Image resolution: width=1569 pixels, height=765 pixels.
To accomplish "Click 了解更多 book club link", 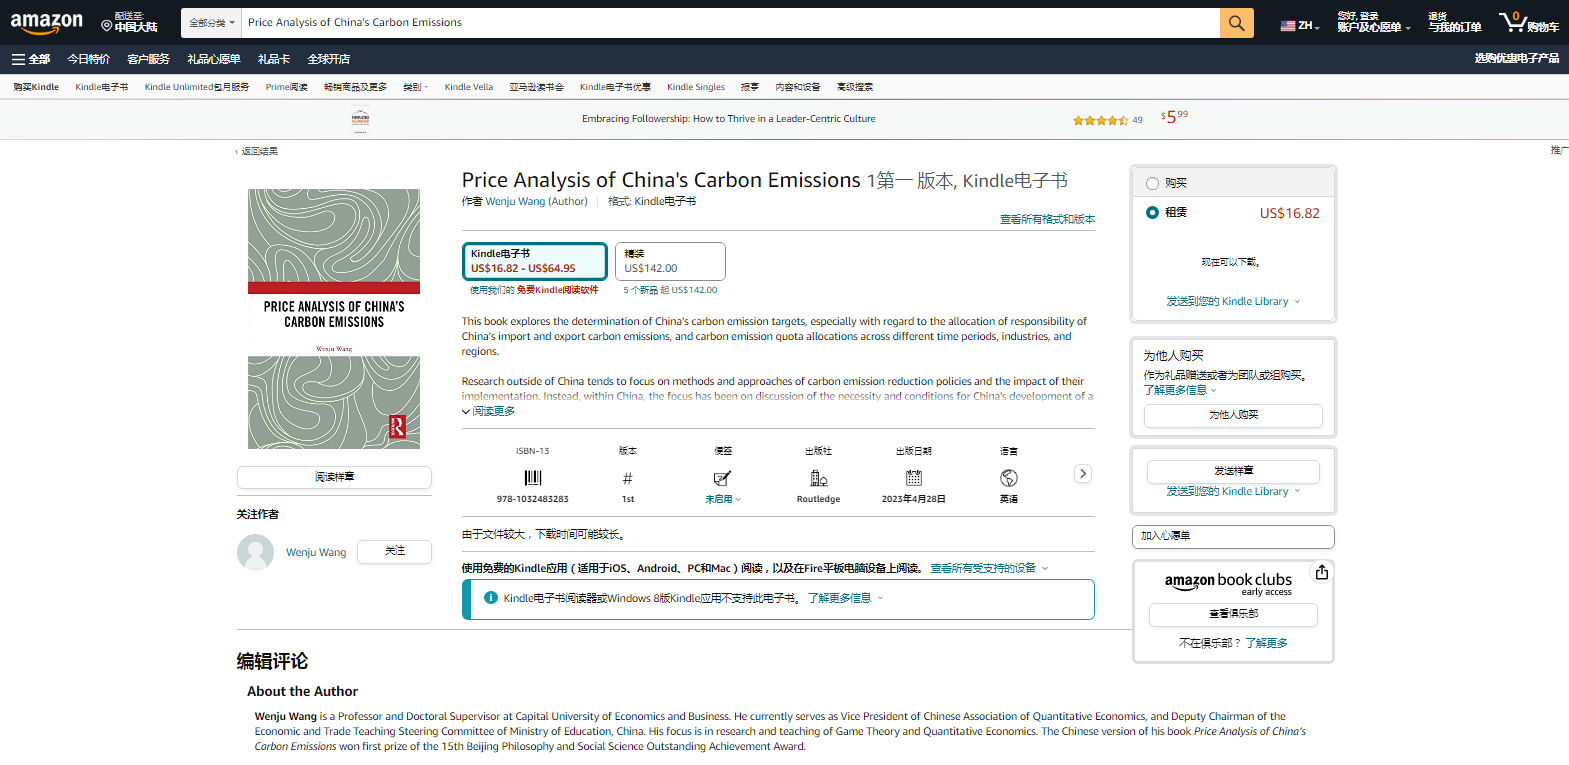I will pyautogui.click(x=1266, y=643).
